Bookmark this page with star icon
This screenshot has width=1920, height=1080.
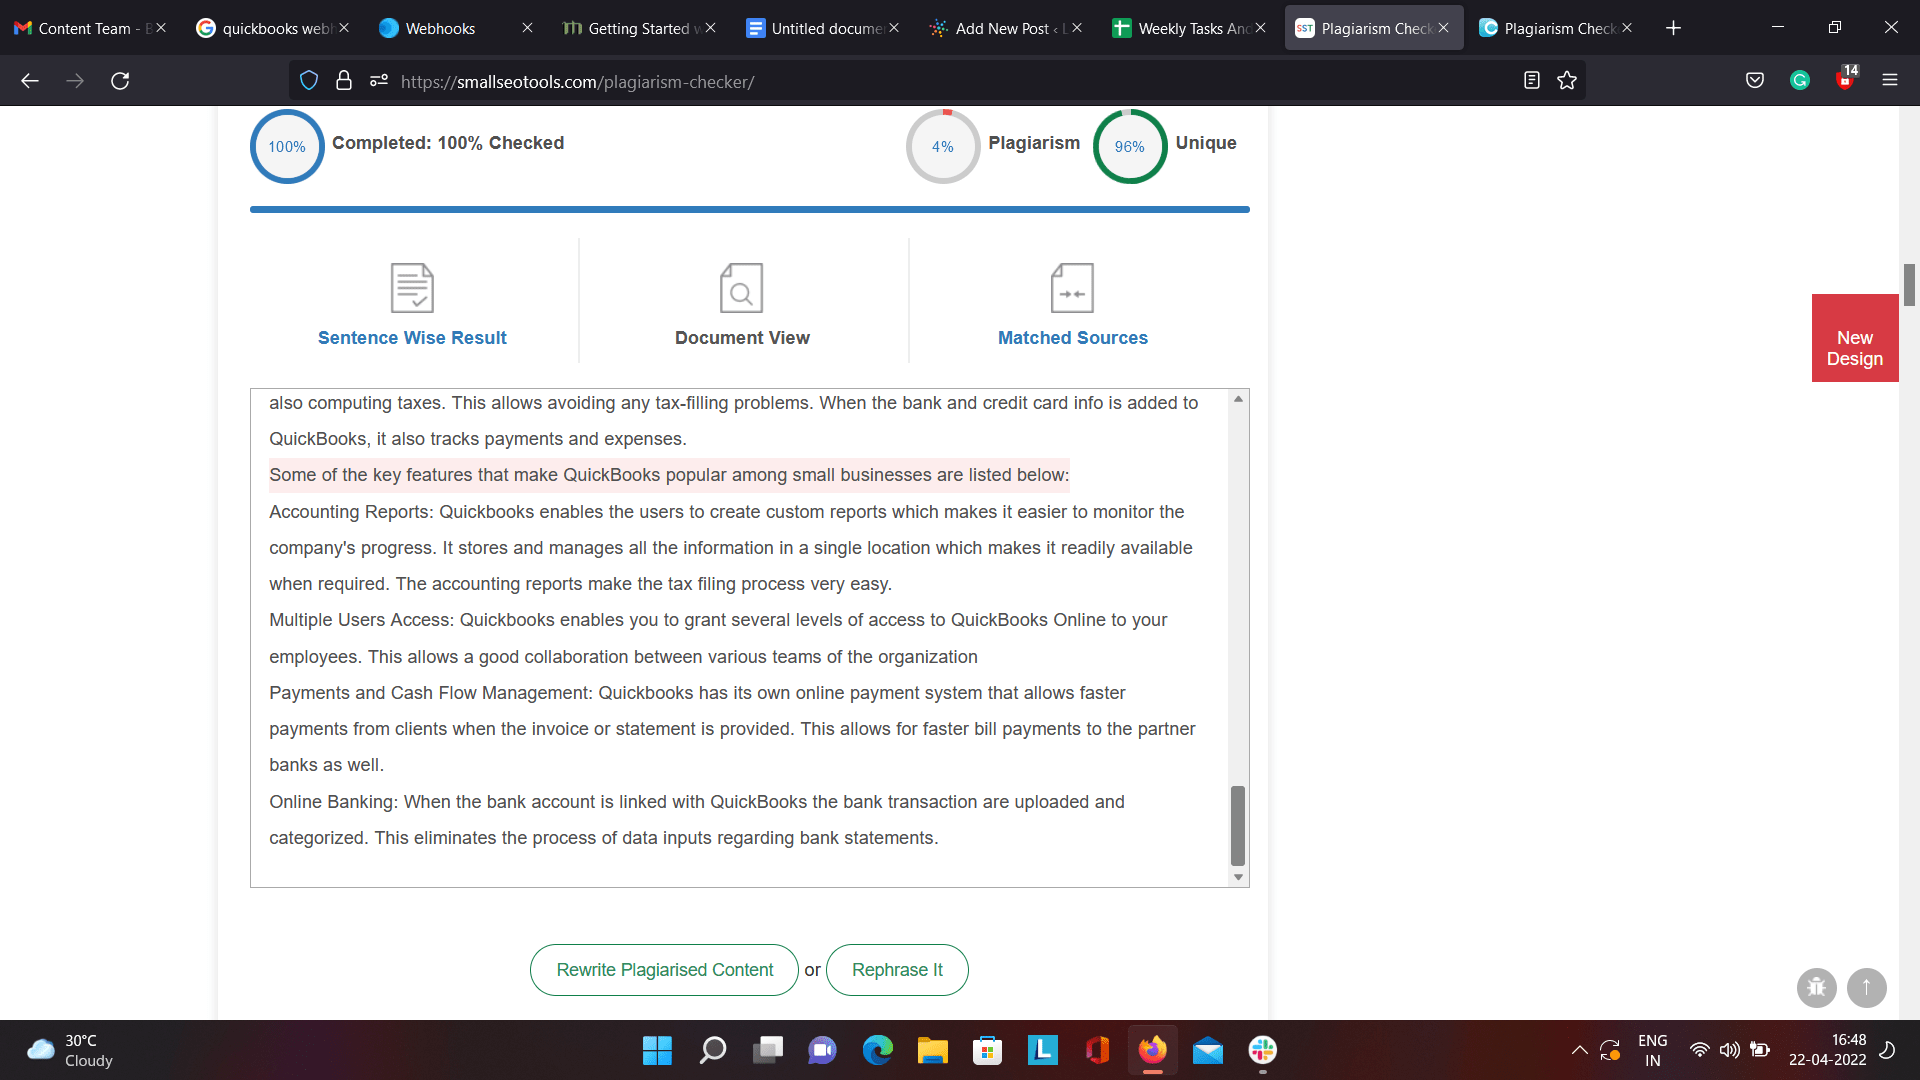1567,81
